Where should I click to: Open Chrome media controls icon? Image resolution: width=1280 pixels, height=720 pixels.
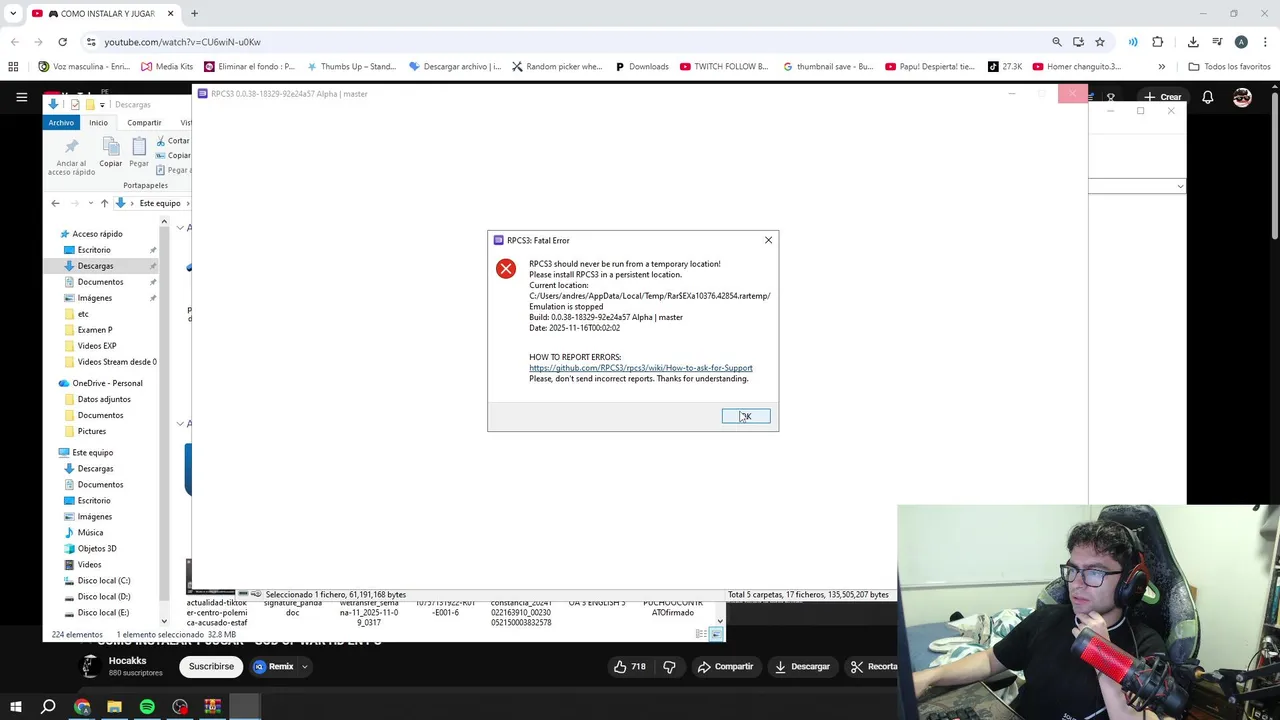click(x=1217, y=42)
